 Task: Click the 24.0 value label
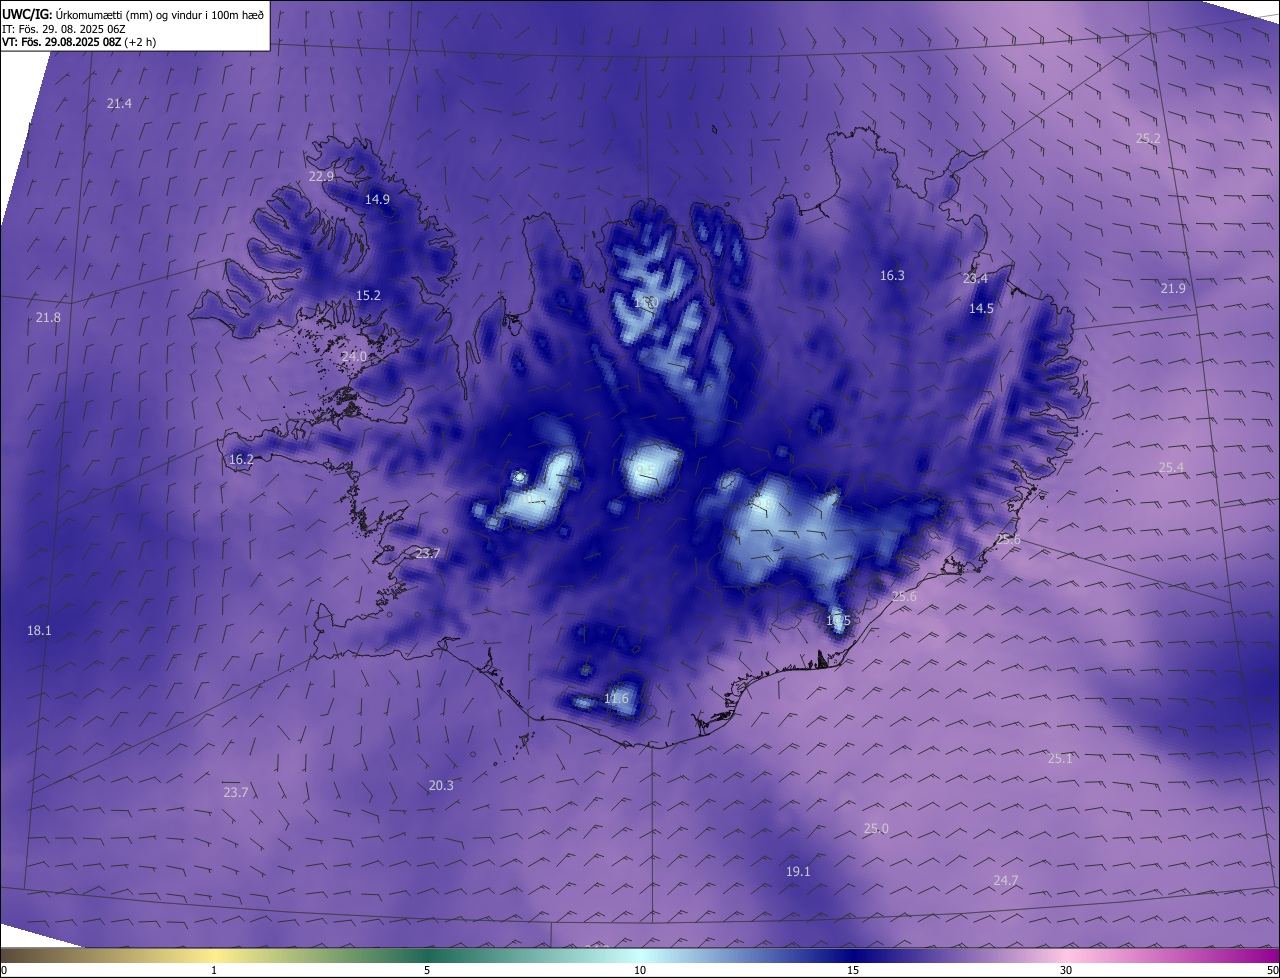click(x=354, y=356)
